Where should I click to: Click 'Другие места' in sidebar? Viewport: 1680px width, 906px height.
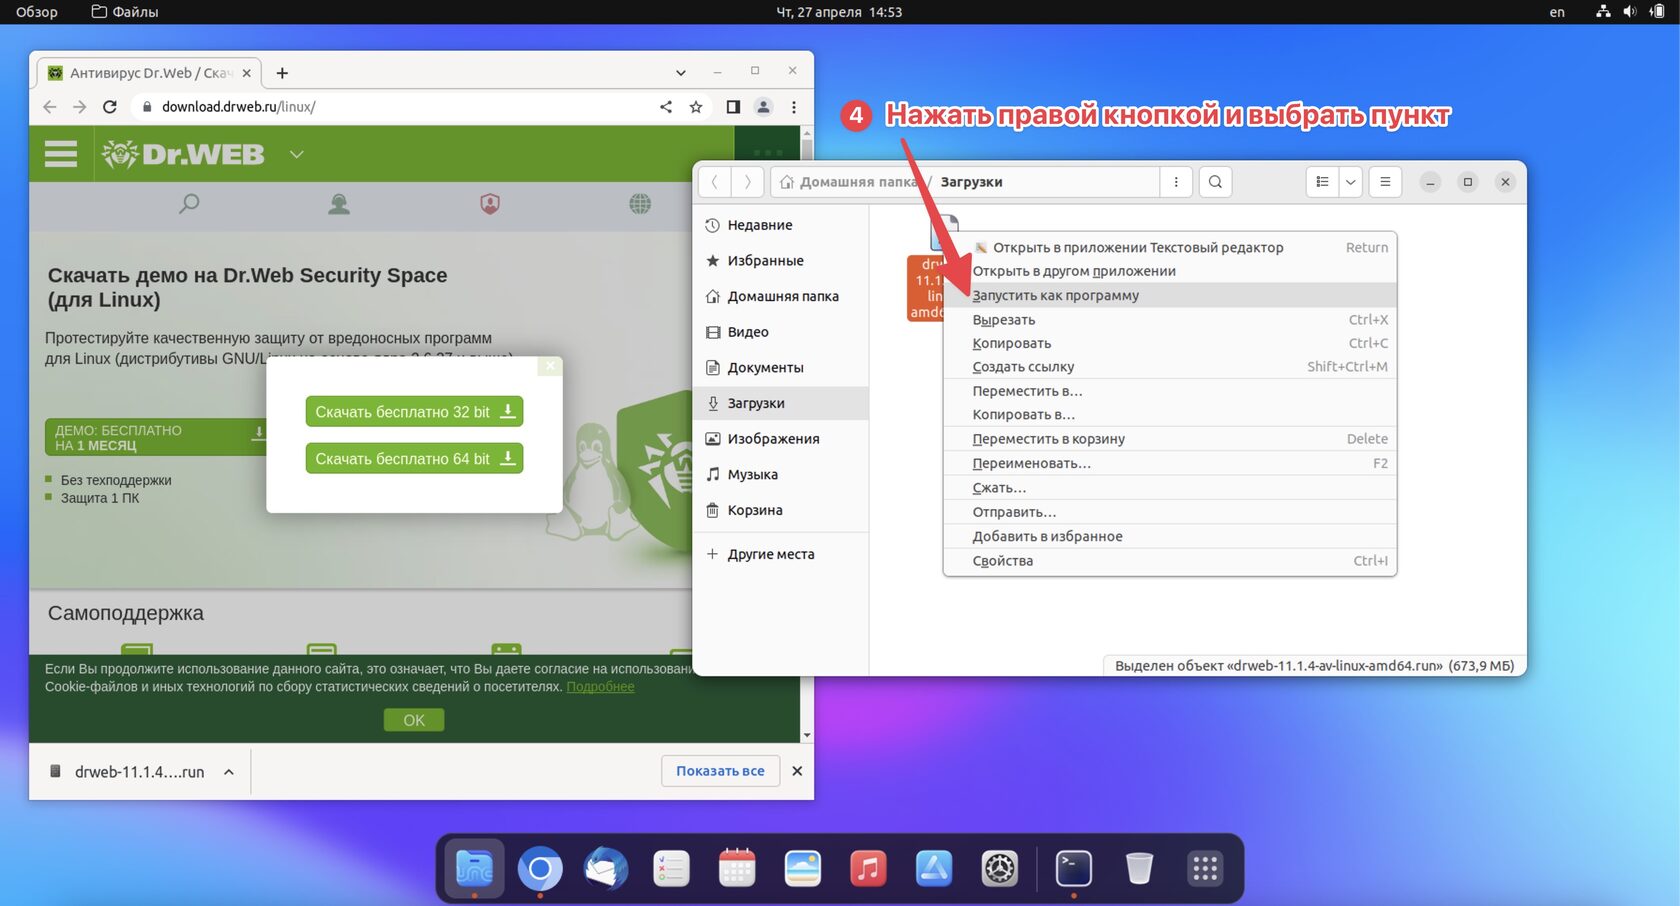pyautogui.click(x=781, y=554)
